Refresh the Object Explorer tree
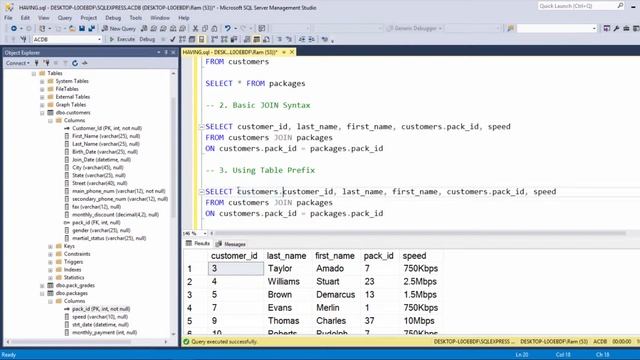This screenshot has height=360, width=640. pyautogui.click(x=75, y=63)
